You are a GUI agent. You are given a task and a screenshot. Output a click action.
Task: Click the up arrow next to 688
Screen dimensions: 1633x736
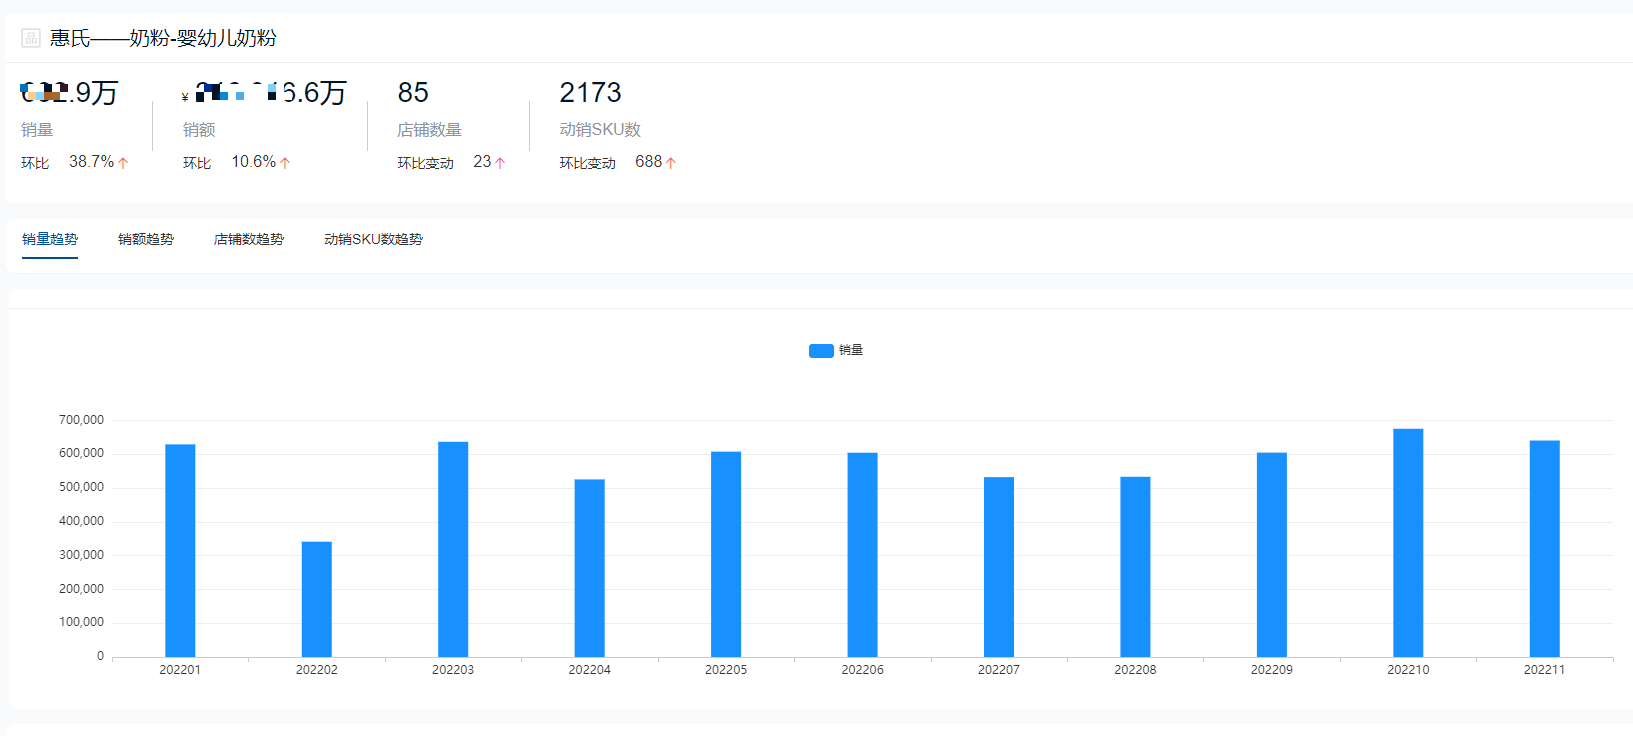pos(671,163)
